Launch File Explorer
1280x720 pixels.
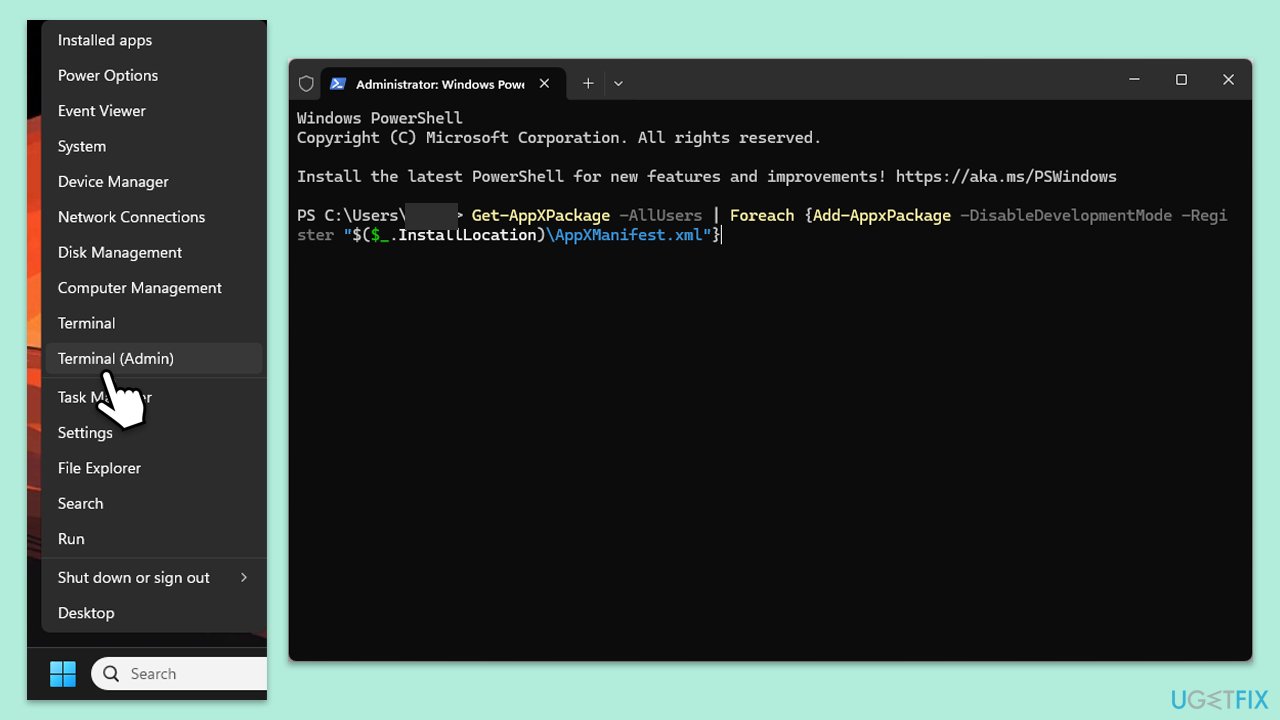click(154, 468)
